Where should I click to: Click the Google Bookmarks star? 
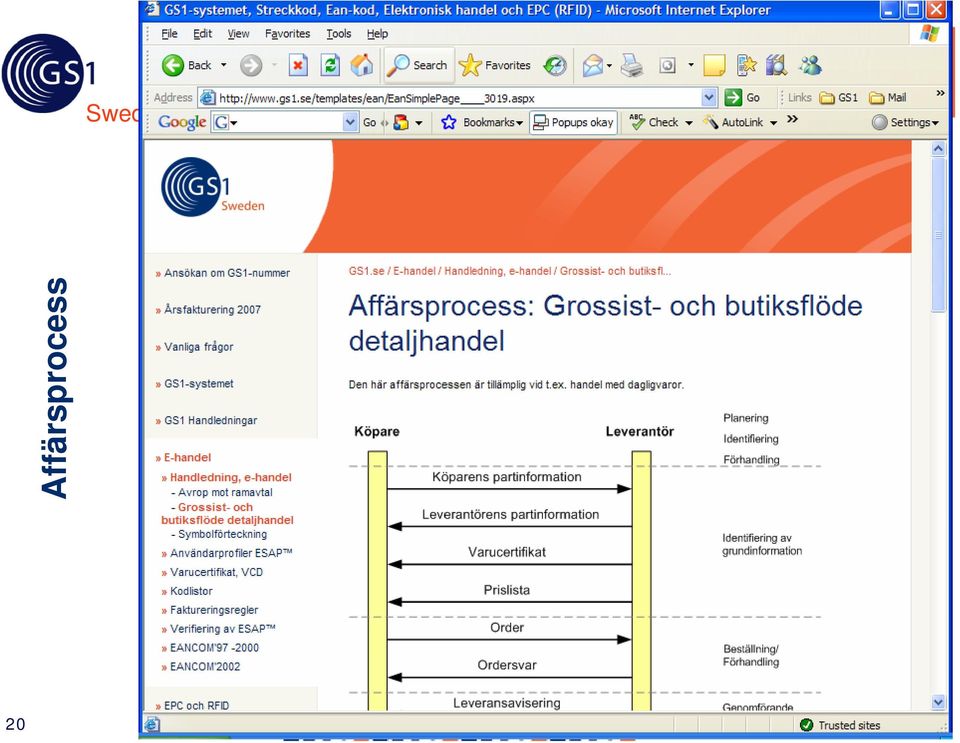[x=449, y=122]
